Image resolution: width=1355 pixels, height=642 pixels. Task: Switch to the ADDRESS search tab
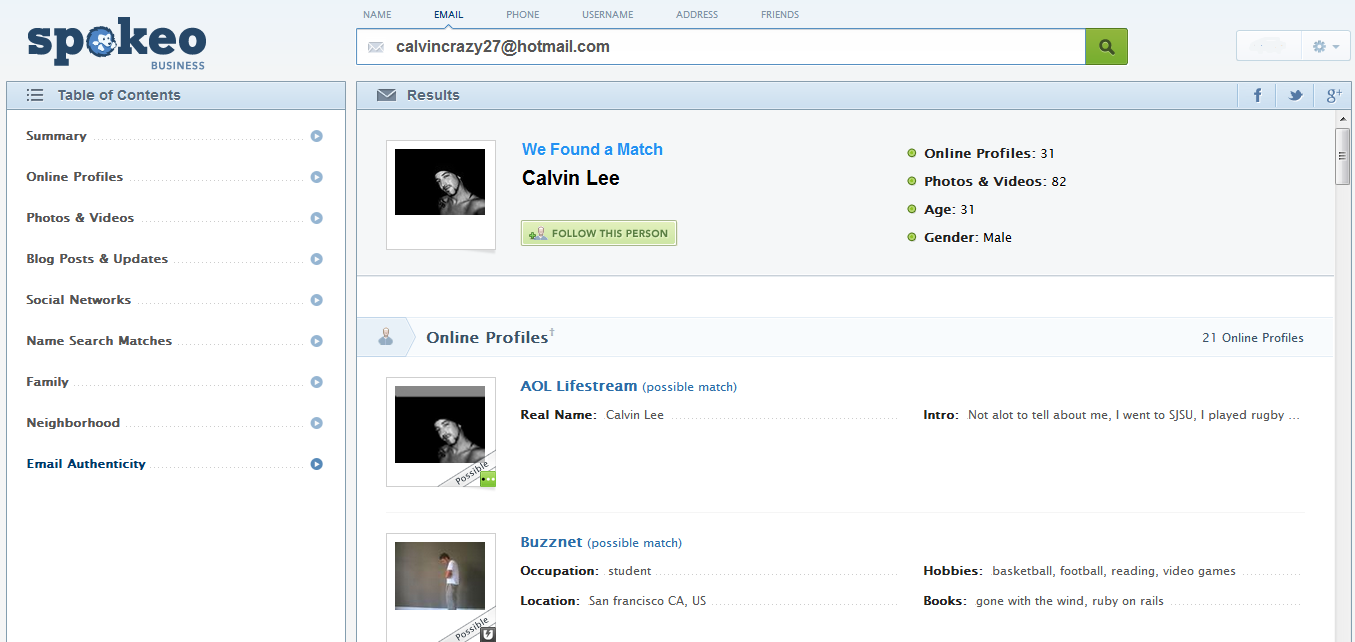click(697, 15)
